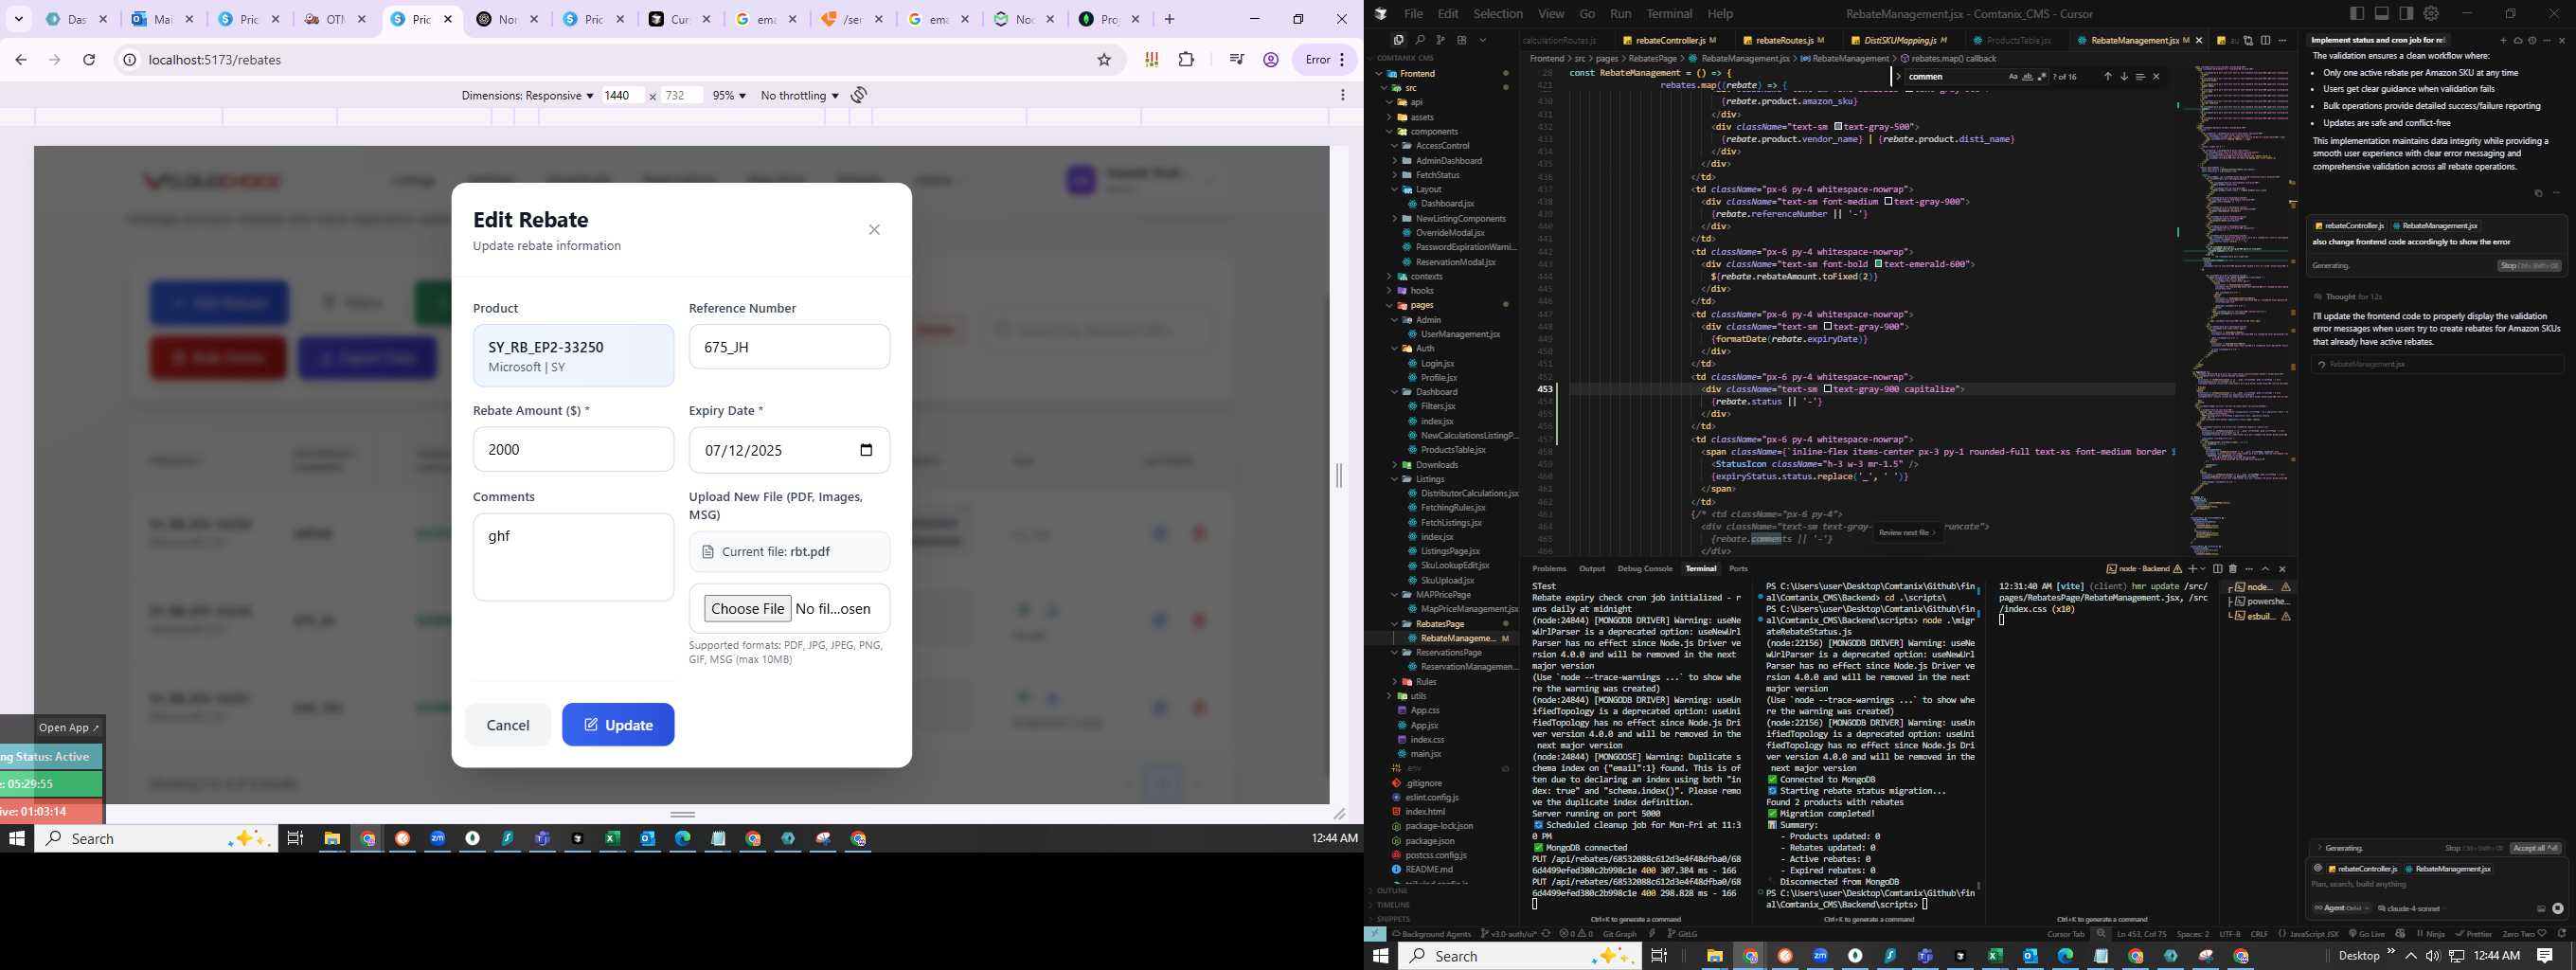This screenshot has width=2576, height=970.
Task: Open chat history clock icon
Action: [x=2531, y=41]
